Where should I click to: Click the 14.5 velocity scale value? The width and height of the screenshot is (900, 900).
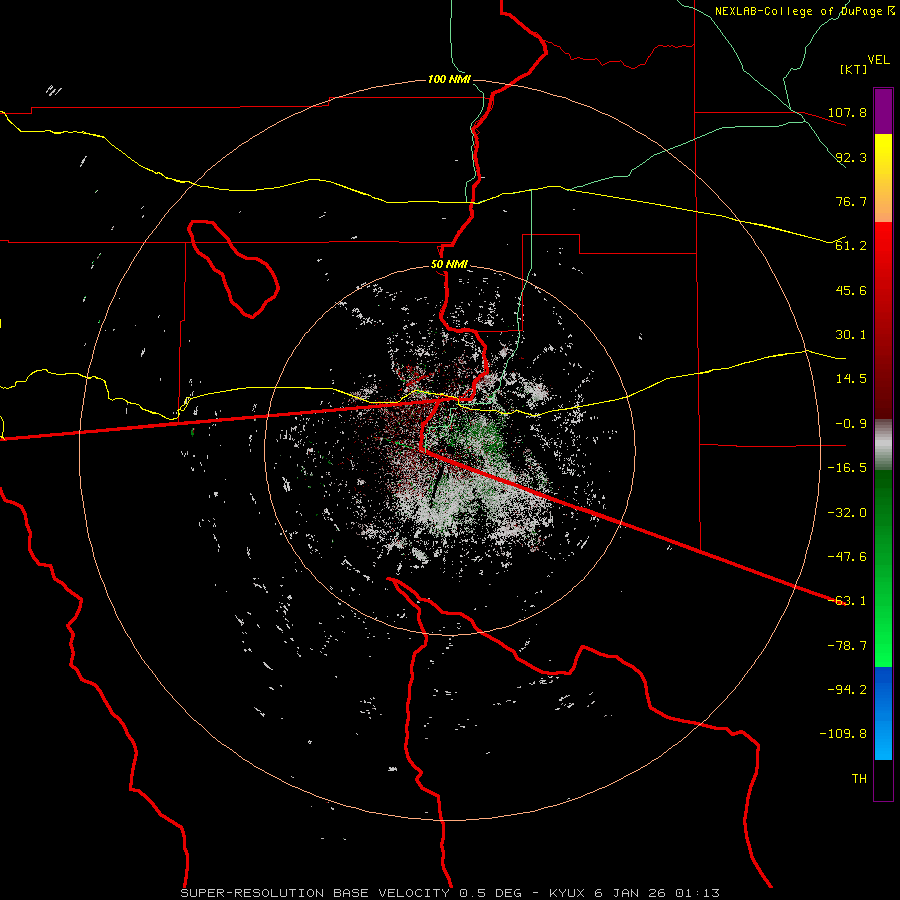851,379
